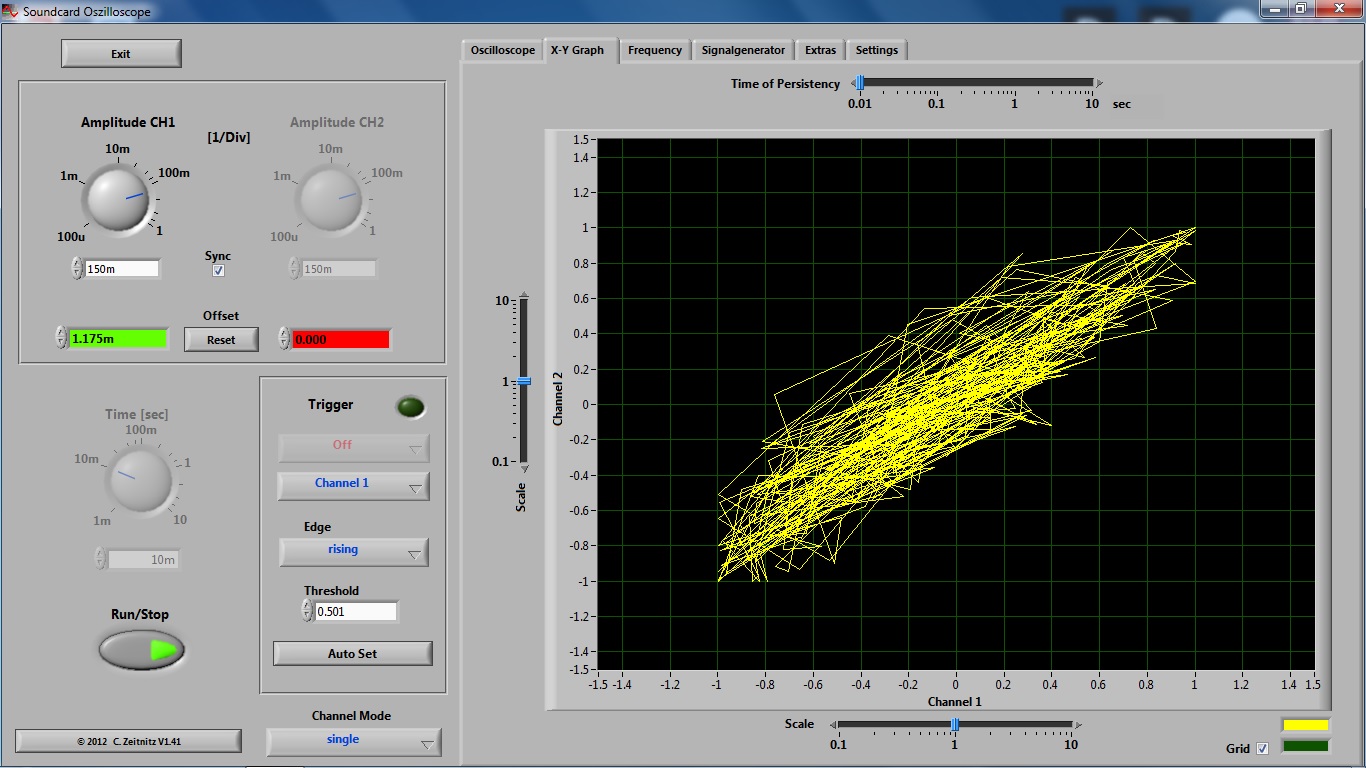This screenshot has height=768, width=1366.
Task: Click the Trigger LED indicator
Action: 410,407
